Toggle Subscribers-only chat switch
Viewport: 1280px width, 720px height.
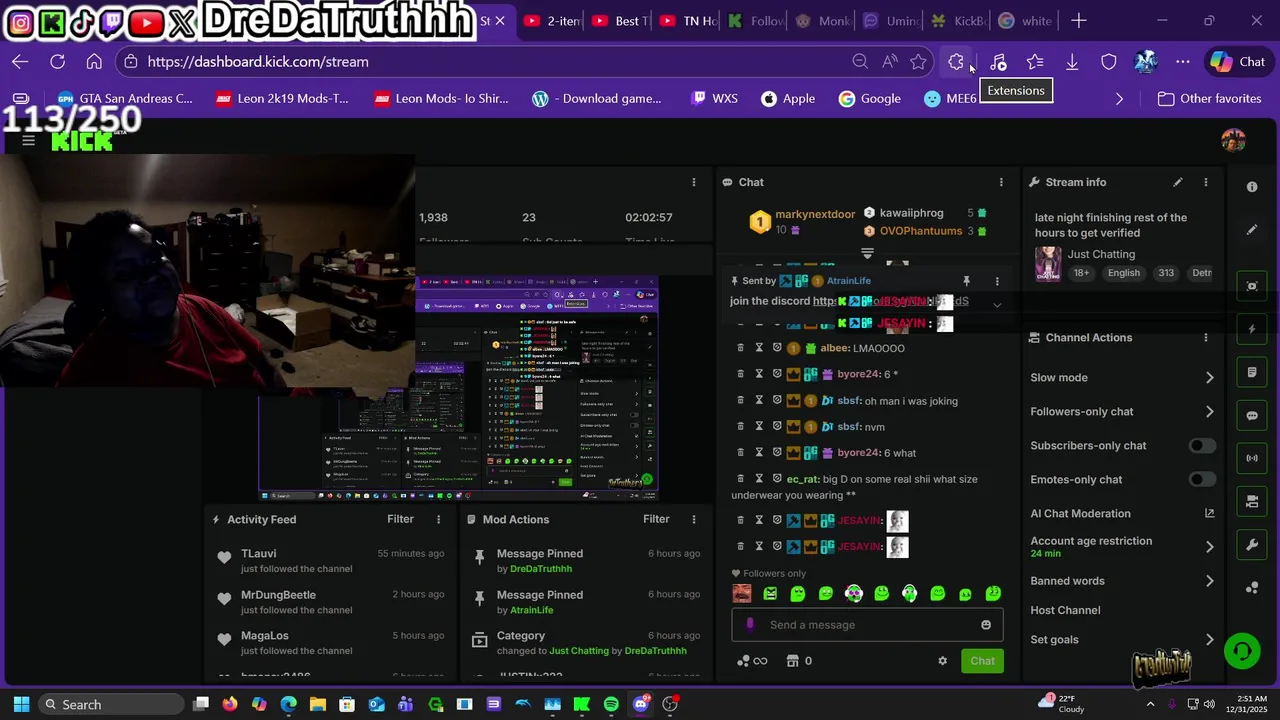1202,446
